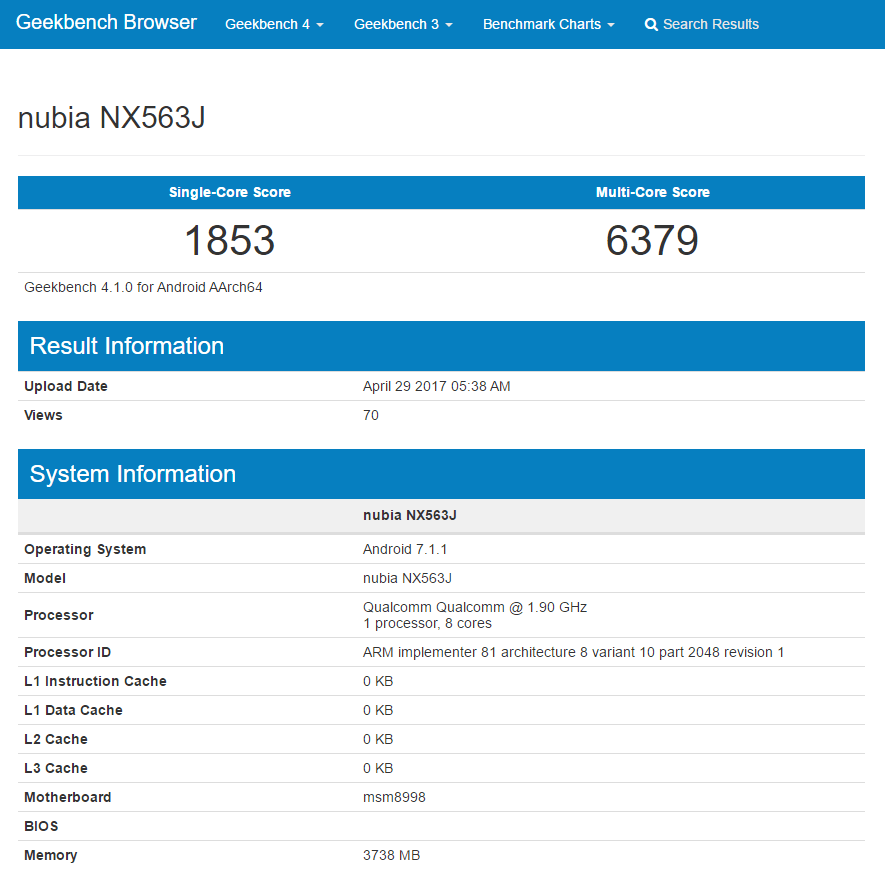885x879 pixels.
Task: Click the L1 Instruction Cache label
Action: pos(95,681)
